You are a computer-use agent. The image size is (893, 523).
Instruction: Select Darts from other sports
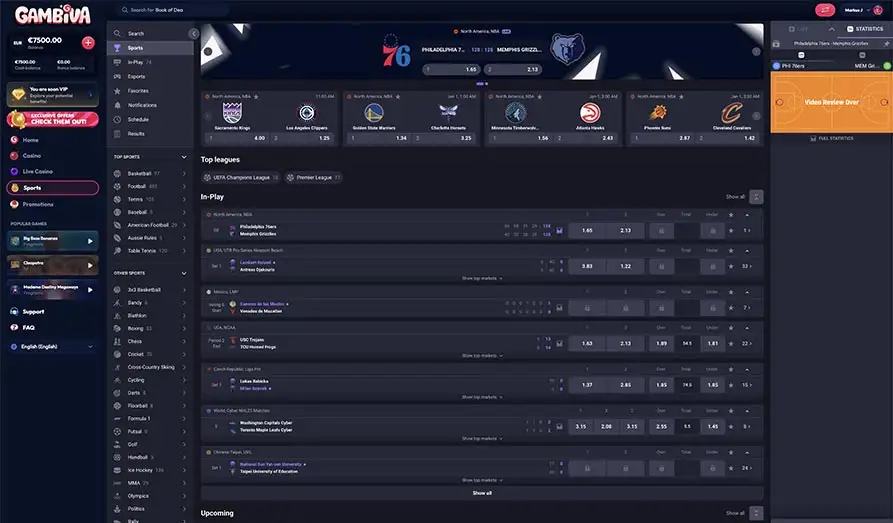pos(150,393)
